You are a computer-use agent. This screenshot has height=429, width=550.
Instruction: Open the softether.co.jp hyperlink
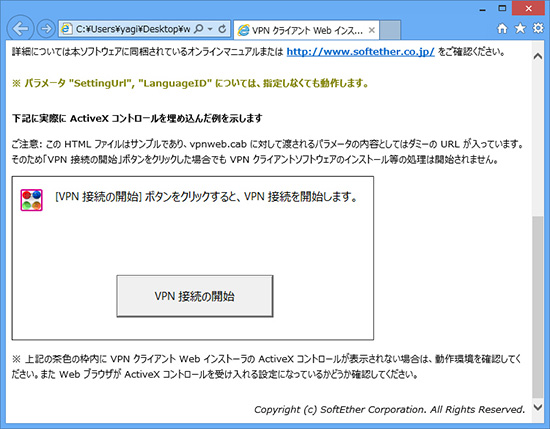click(361, 52)
